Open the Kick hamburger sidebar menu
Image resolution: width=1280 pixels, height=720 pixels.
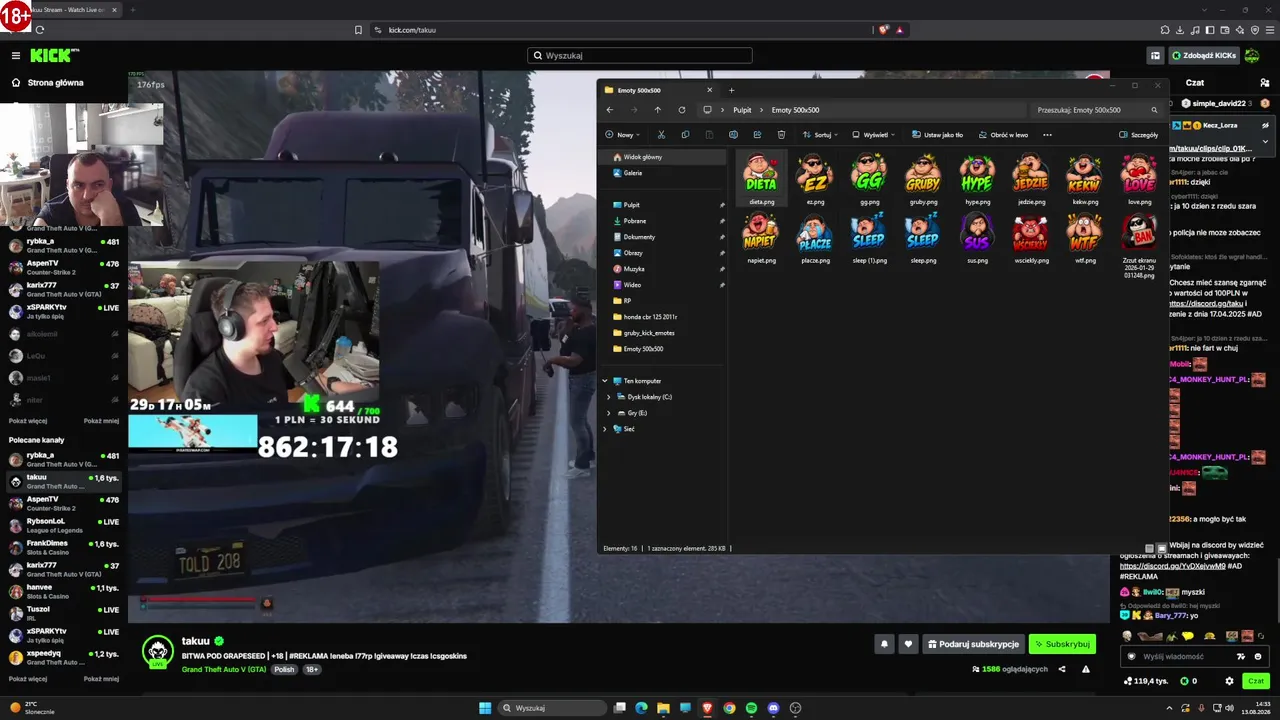[x=16, y=56]
